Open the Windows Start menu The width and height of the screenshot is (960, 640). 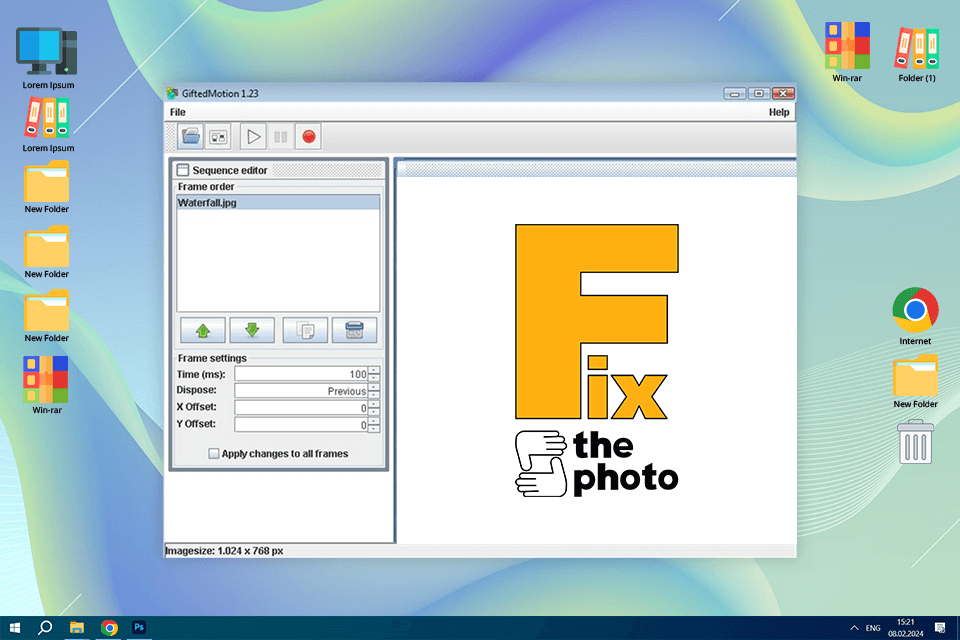click(x=15, y=628)
